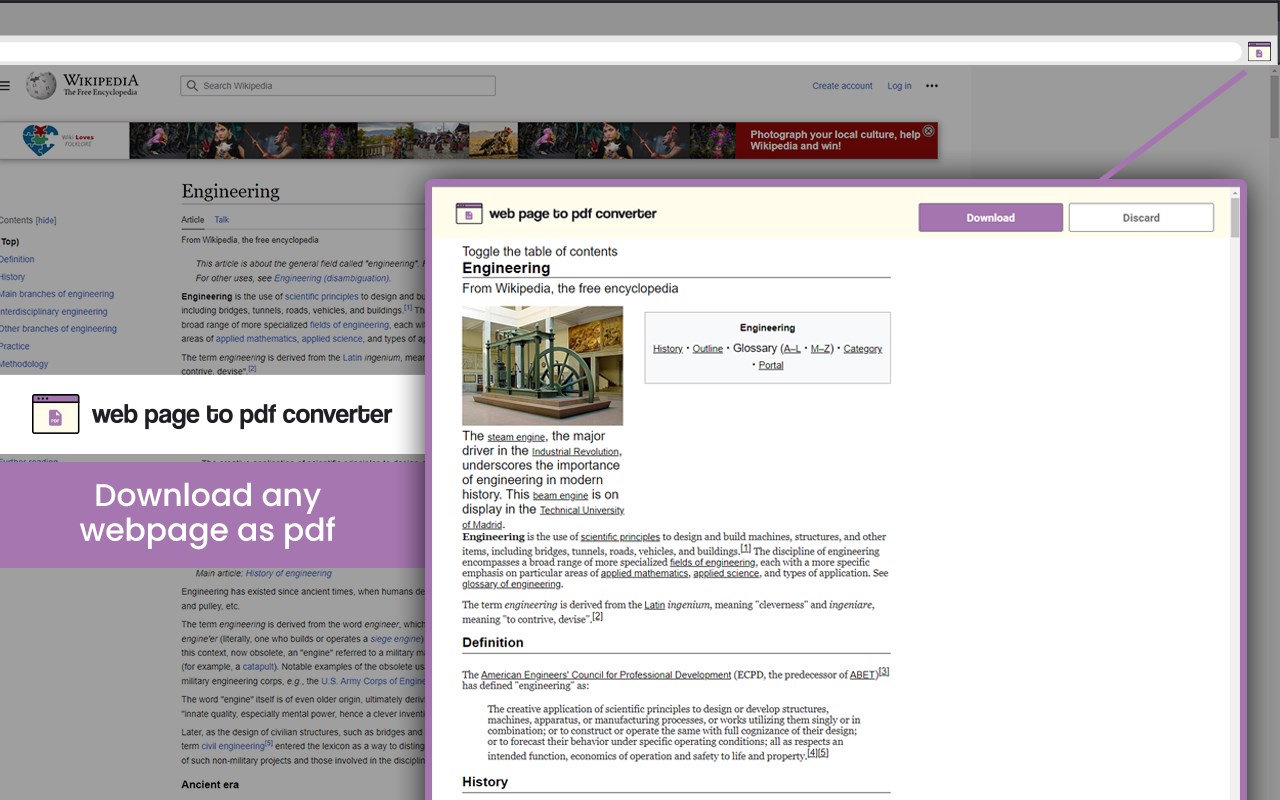The height and width of the screenshot is (800, 1280).
Task: Click Create account link
Action: pyautogui.click(x=842, y=86)
